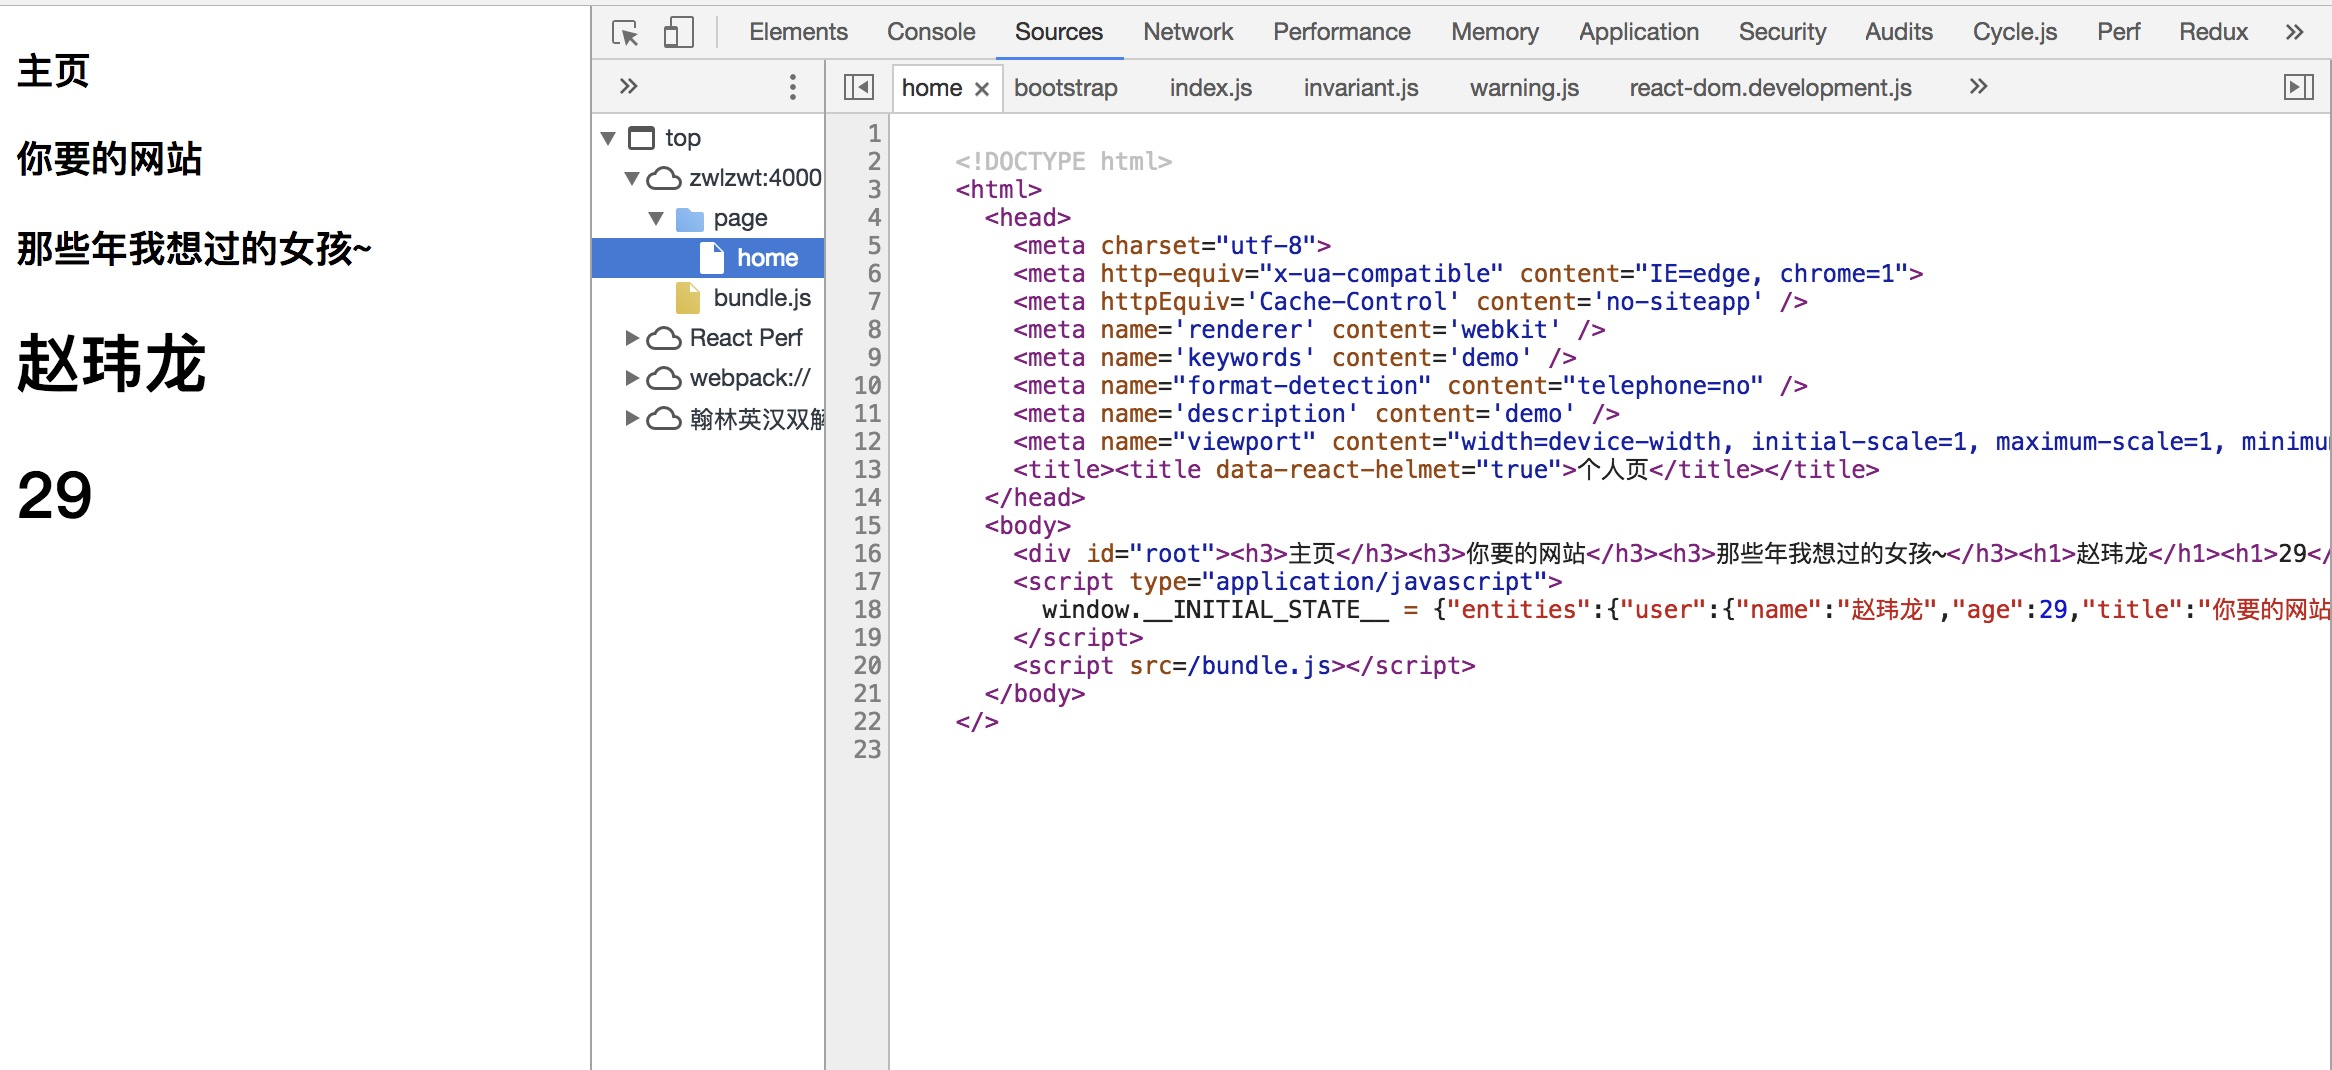Open the invariant.js editor tab
Viewport: 2332px width, 1070px height.
1361,88
